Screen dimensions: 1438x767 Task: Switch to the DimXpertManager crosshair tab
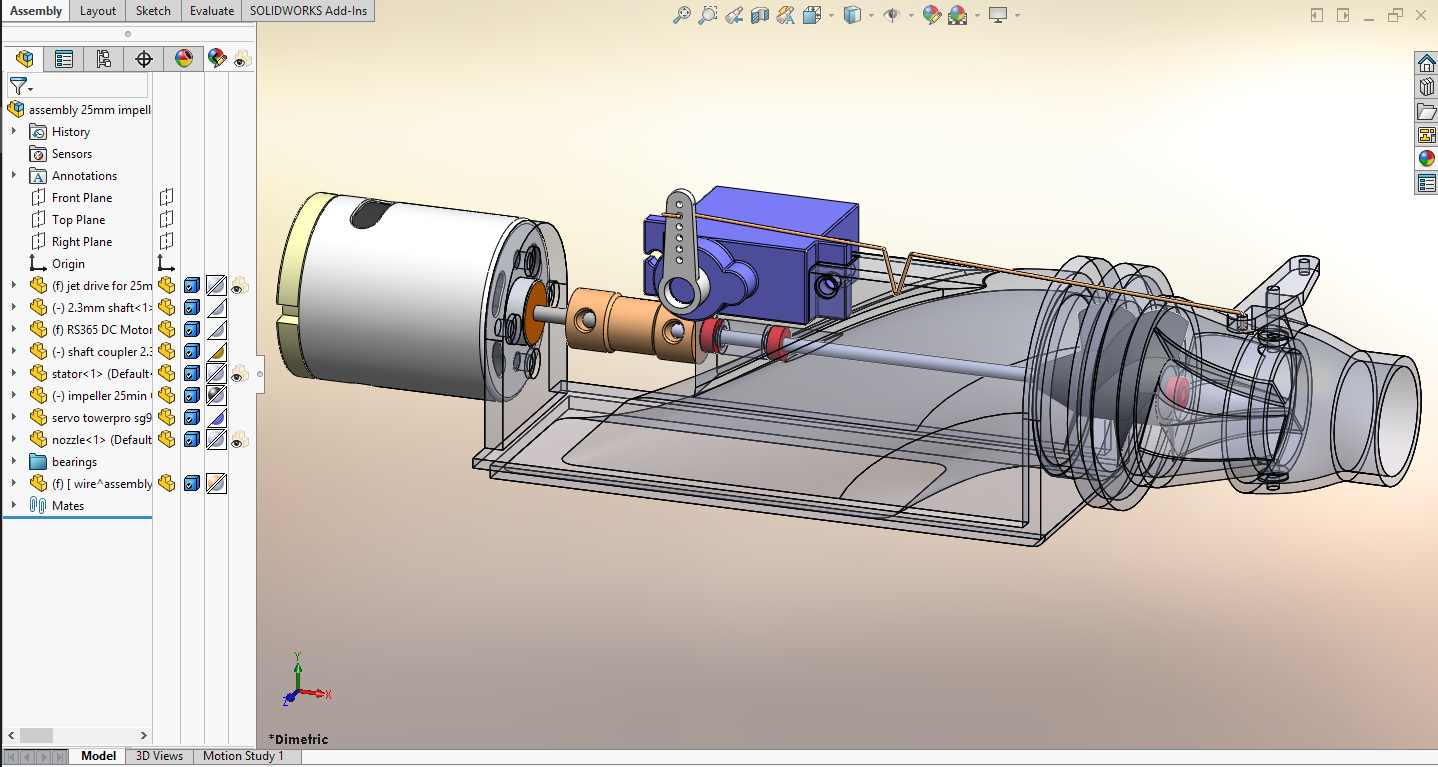(143, 59)
